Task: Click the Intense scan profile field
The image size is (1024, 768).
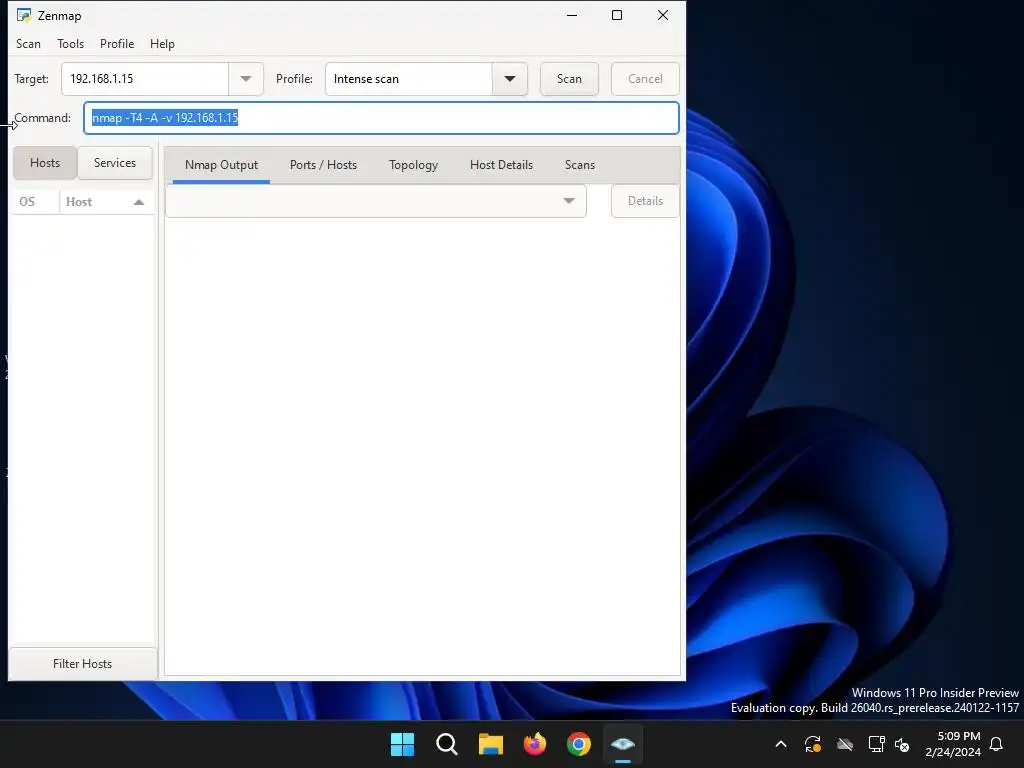Action: pyautogui.click(x=408, y=79)
